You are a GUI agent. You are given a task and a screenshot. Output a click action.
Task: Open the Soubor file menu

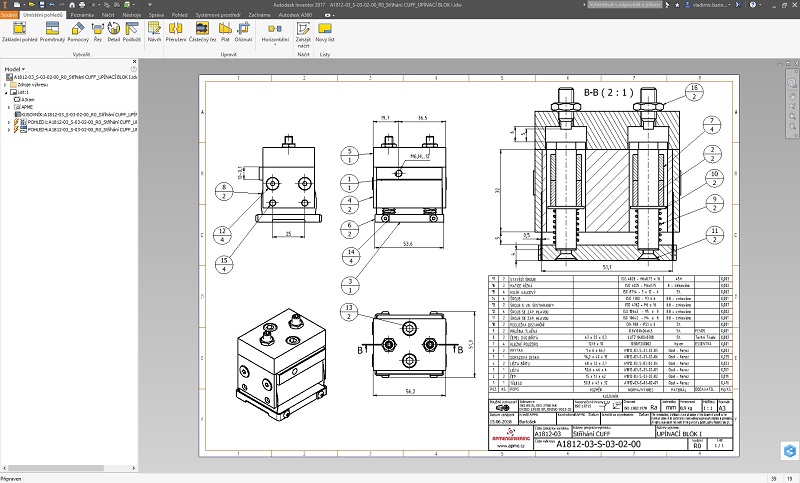(x=8, y=16)
